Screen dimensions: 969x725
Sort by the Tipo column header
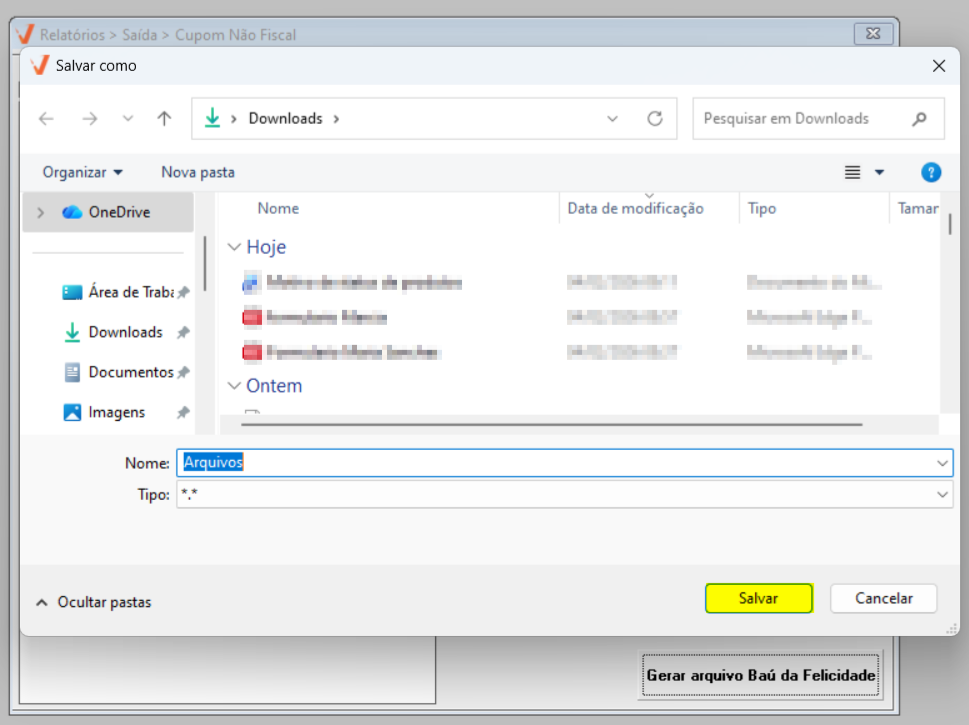761,208
